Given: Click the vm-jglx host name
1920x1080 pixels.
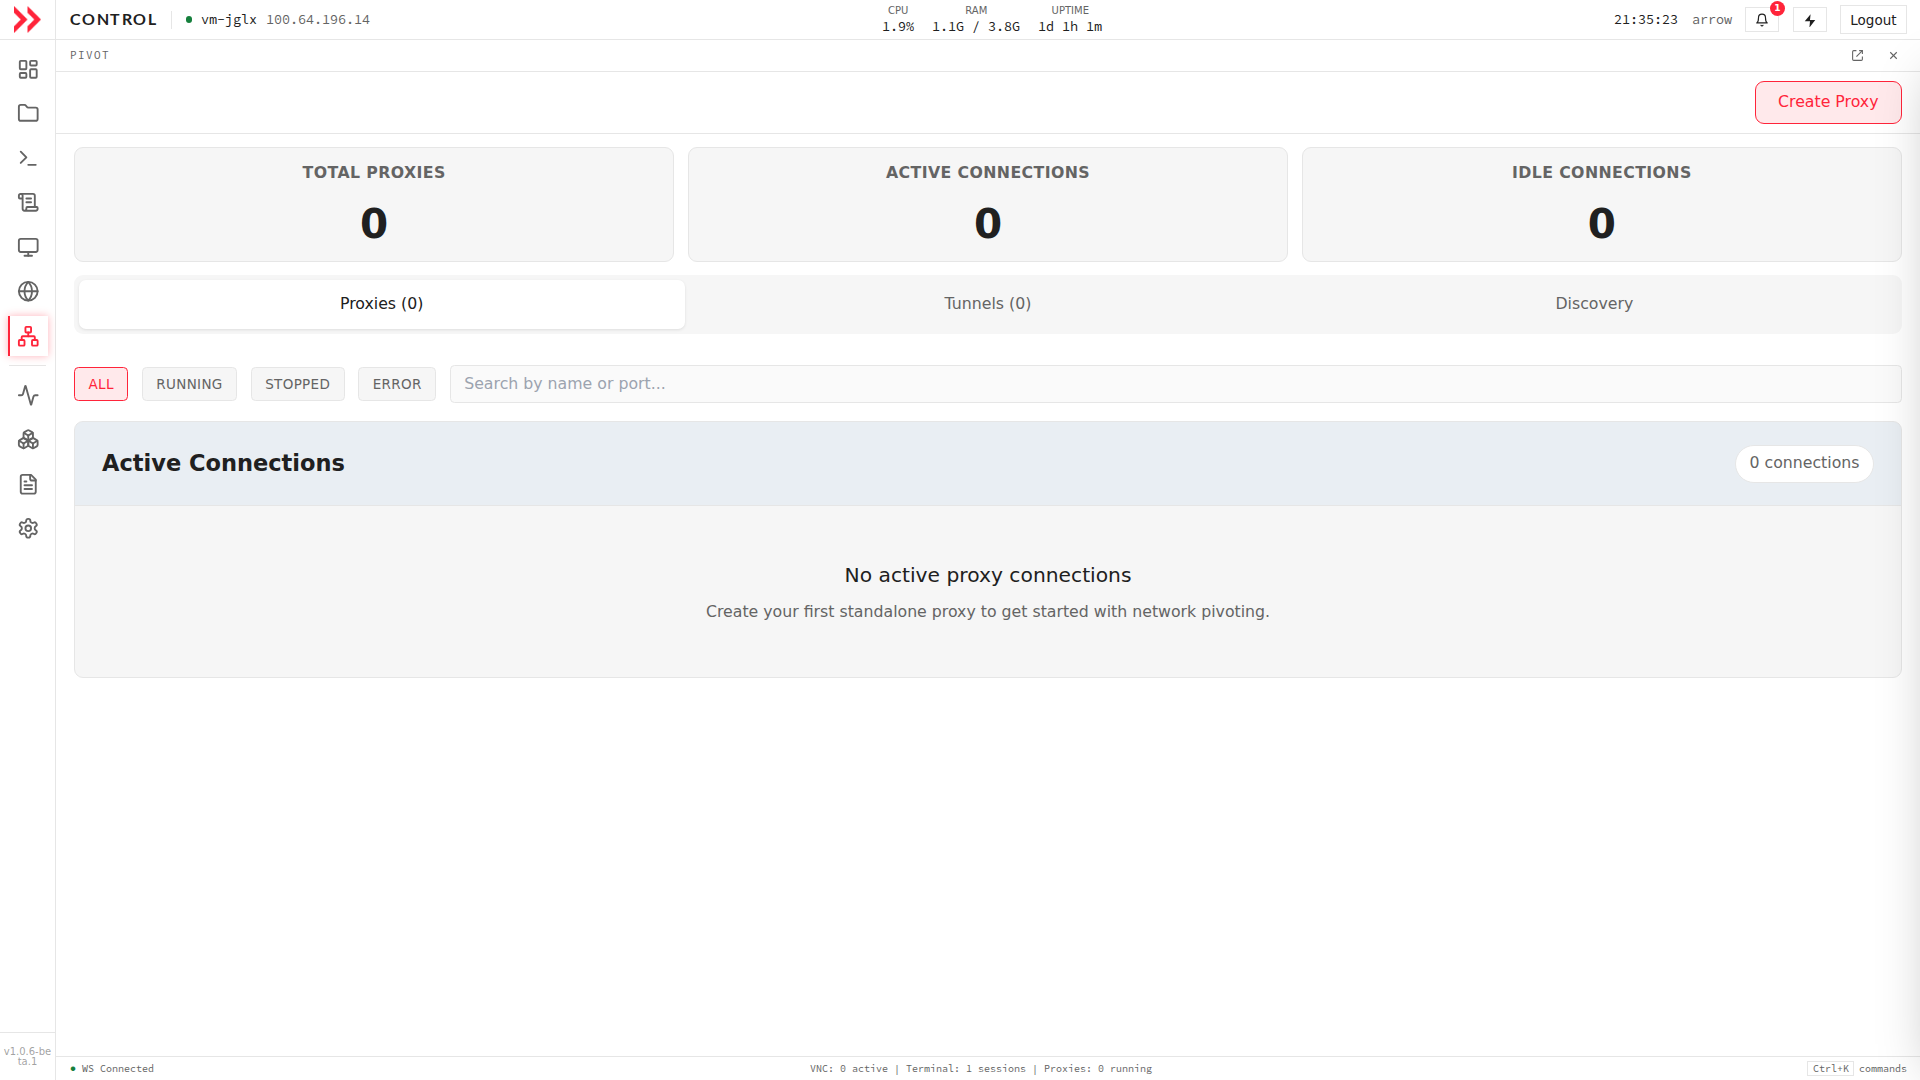Looking at the screenshot, I should [229, 20].
